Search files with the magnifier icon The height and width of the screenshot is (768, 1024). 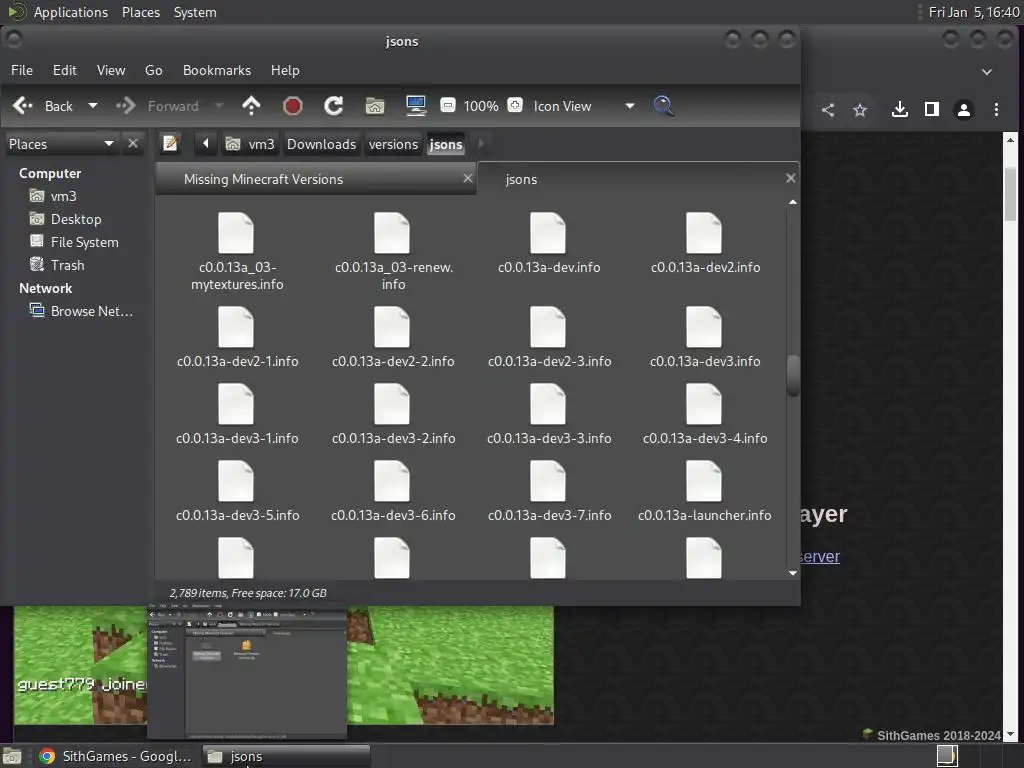tap(663, 106)
